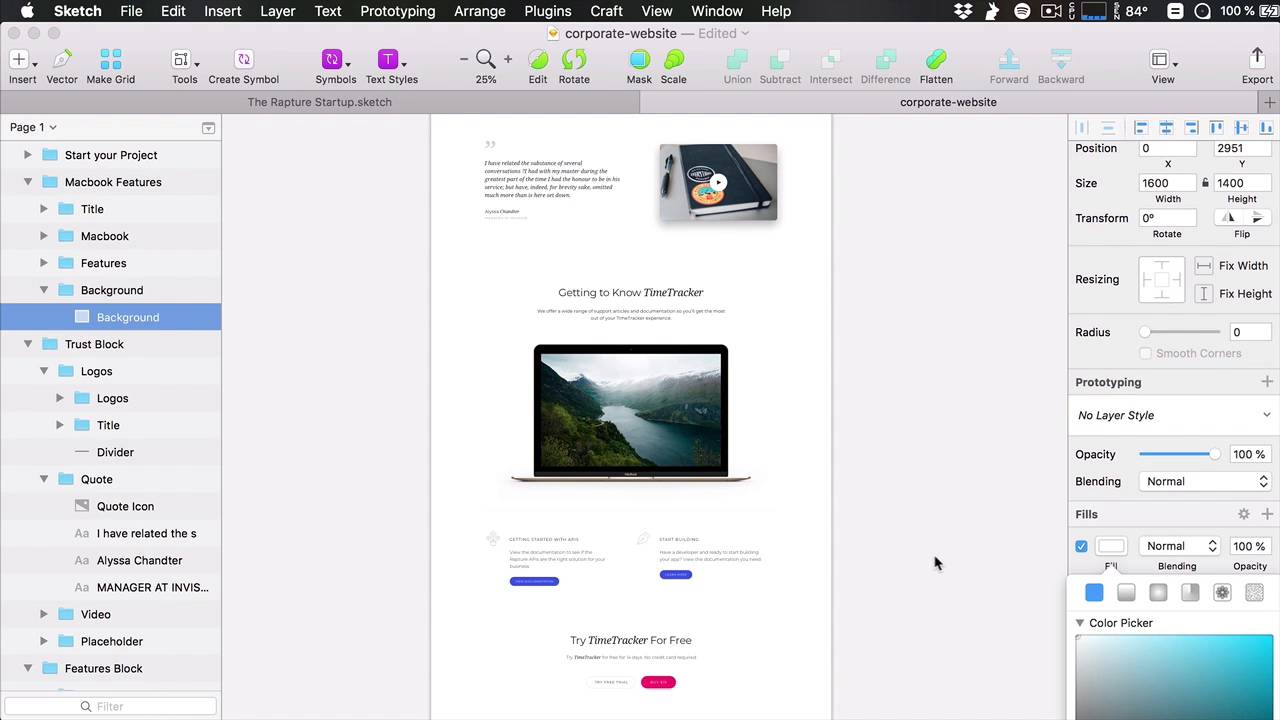Image resolution: width=1280 pixels, height=720 pixels.
Task: Click the Make Grid toolbar icon
Action: click(x=111, y=59)
